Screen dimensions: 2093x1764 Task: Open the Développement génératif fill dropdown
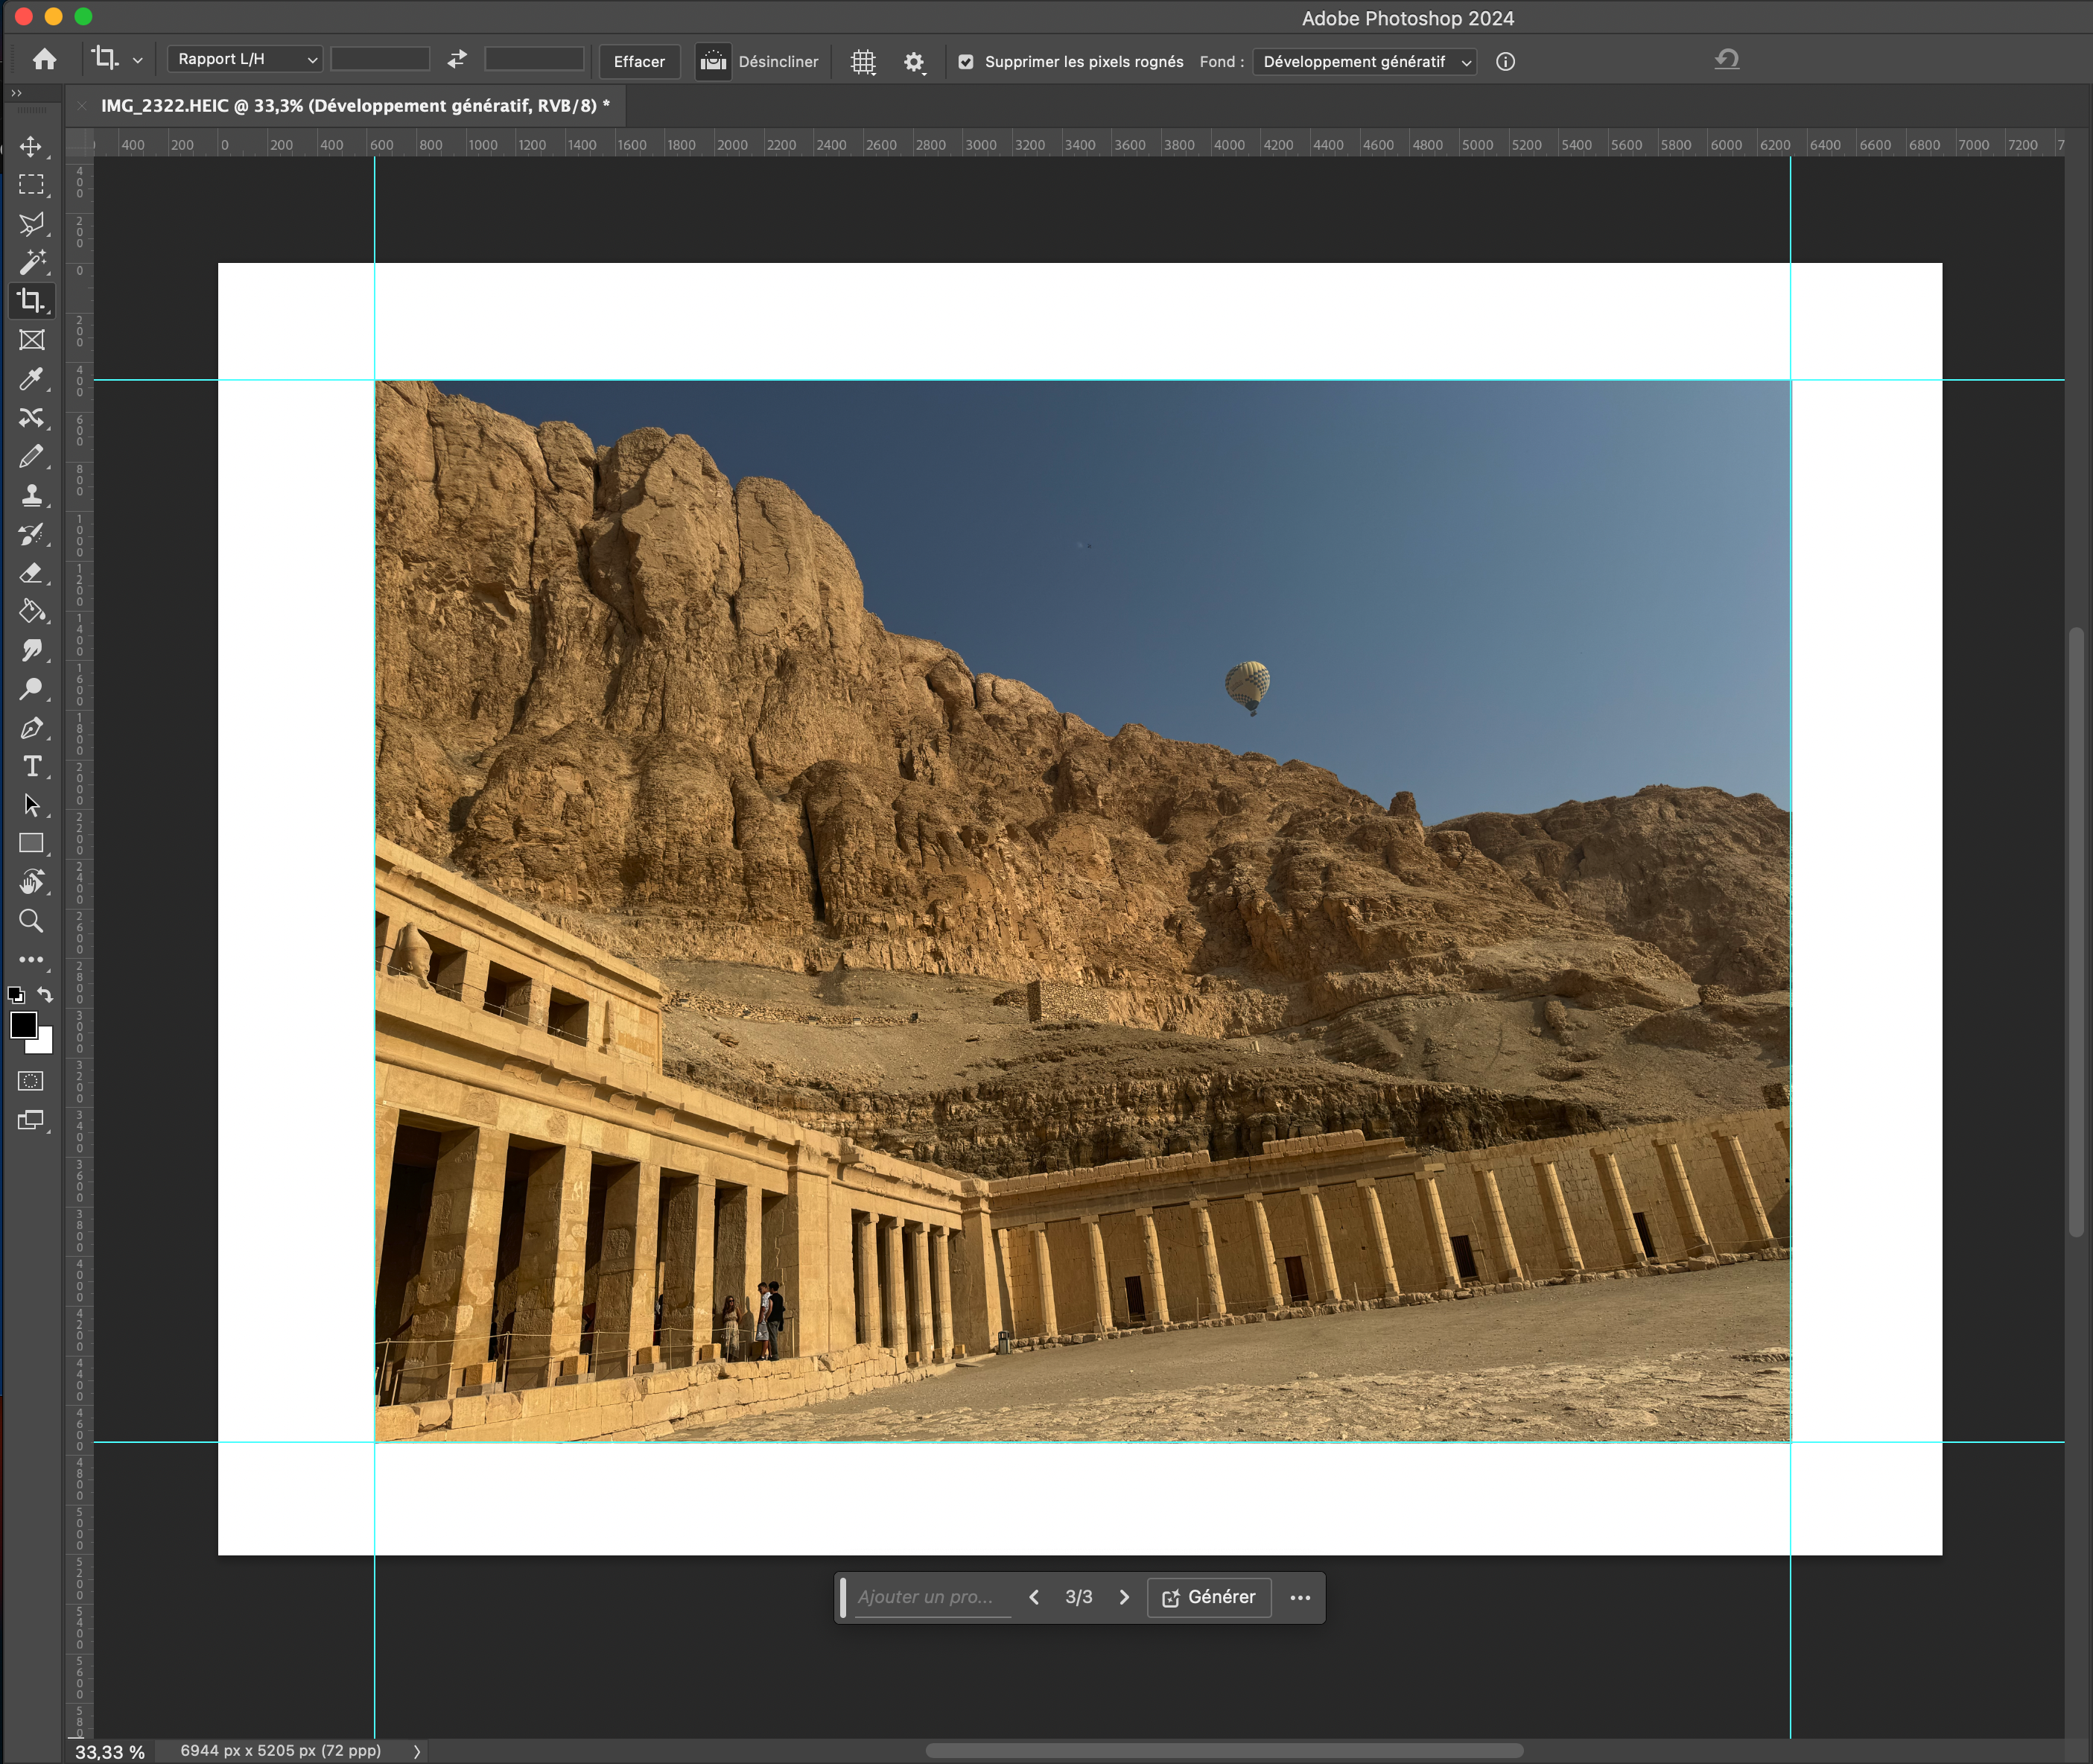1365,62
